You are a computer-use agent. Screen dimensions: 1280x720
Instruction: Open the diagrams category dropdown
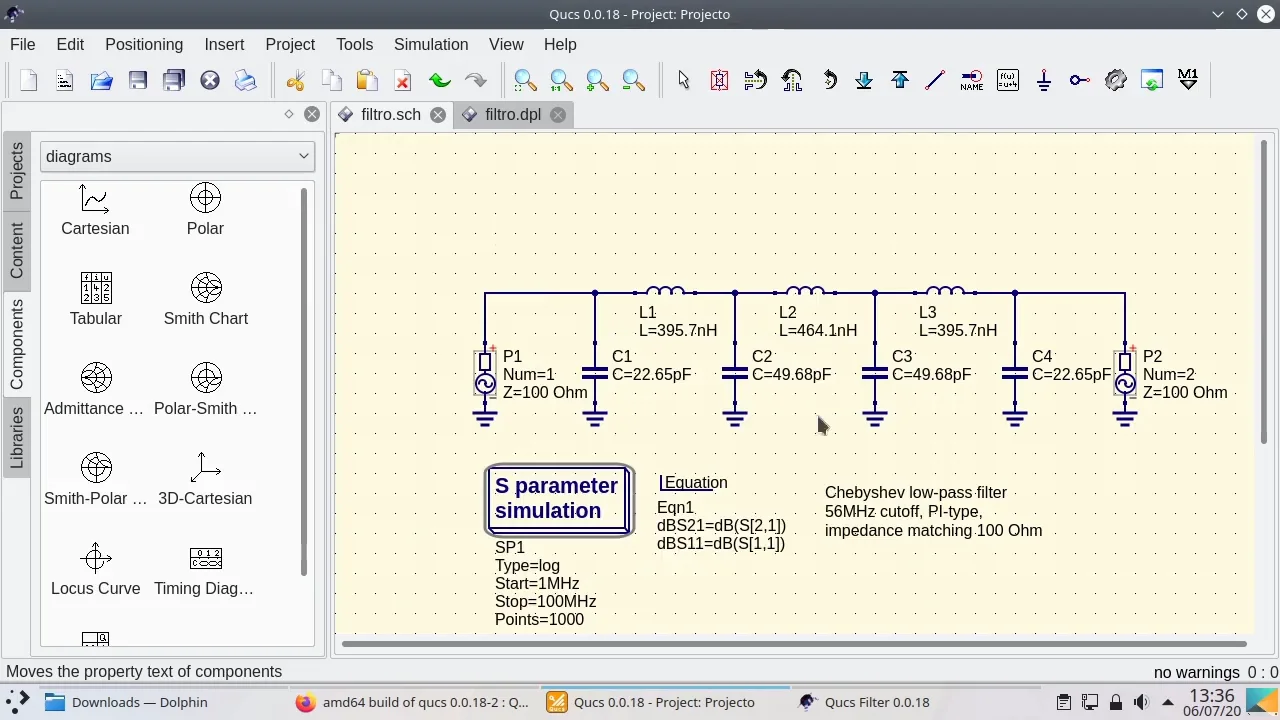coord(177,156)
